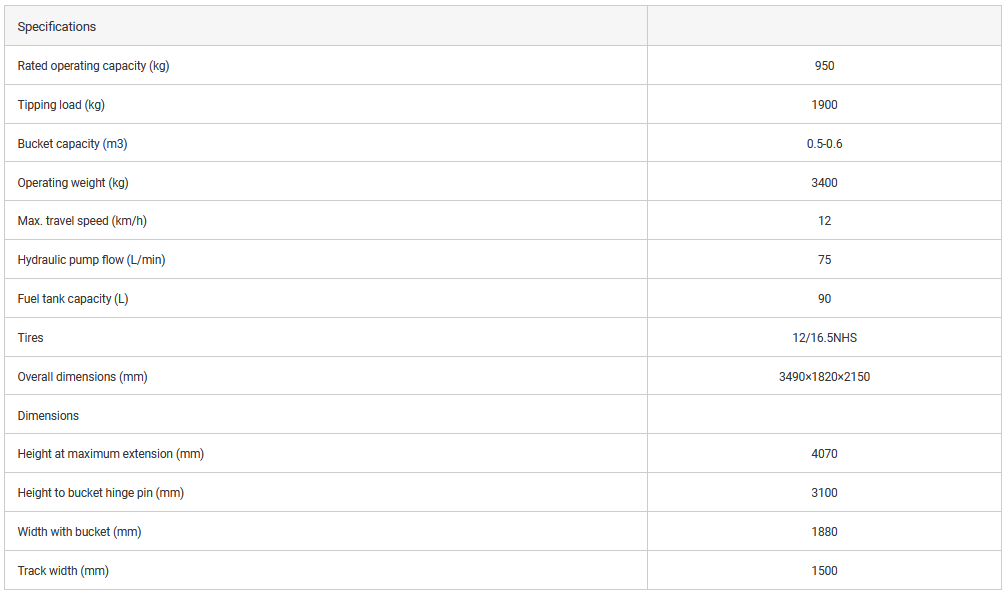Select the Tipping load (kg) row label
Screen dimensions: 1003x592
61,105
